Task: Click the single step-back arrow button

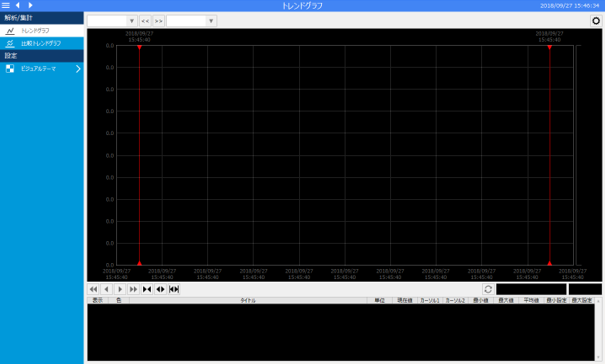Action: 106,289
